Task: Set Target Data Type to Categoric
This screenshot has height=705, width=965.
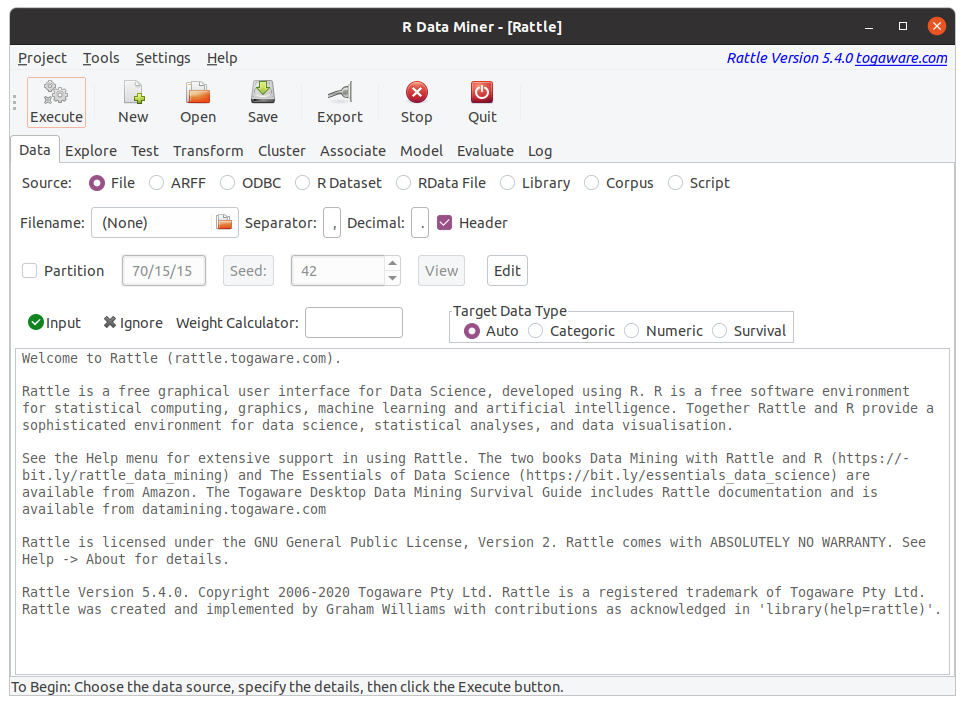Action: pos(536,331)
